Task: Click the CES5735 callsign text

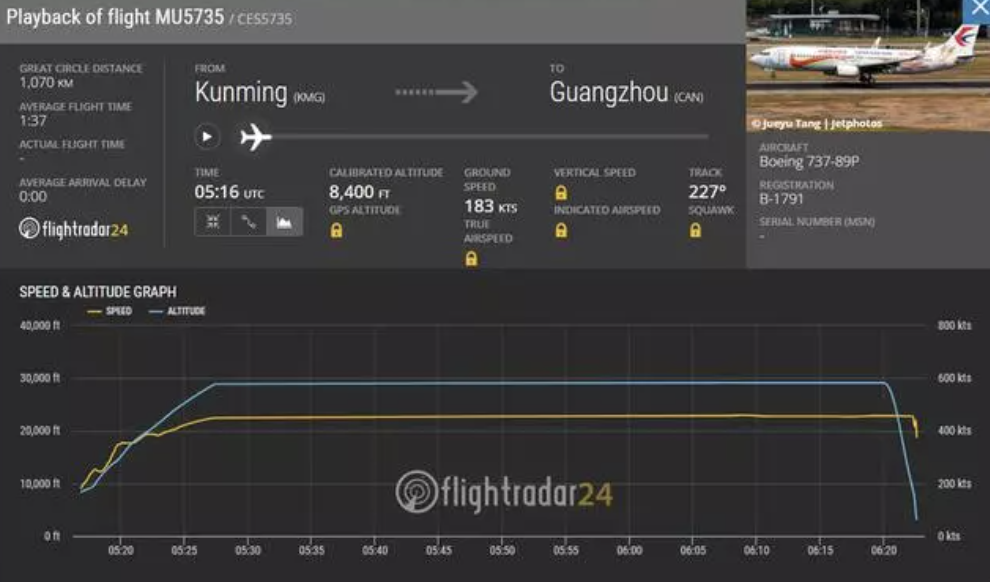Action: point(265,19)
